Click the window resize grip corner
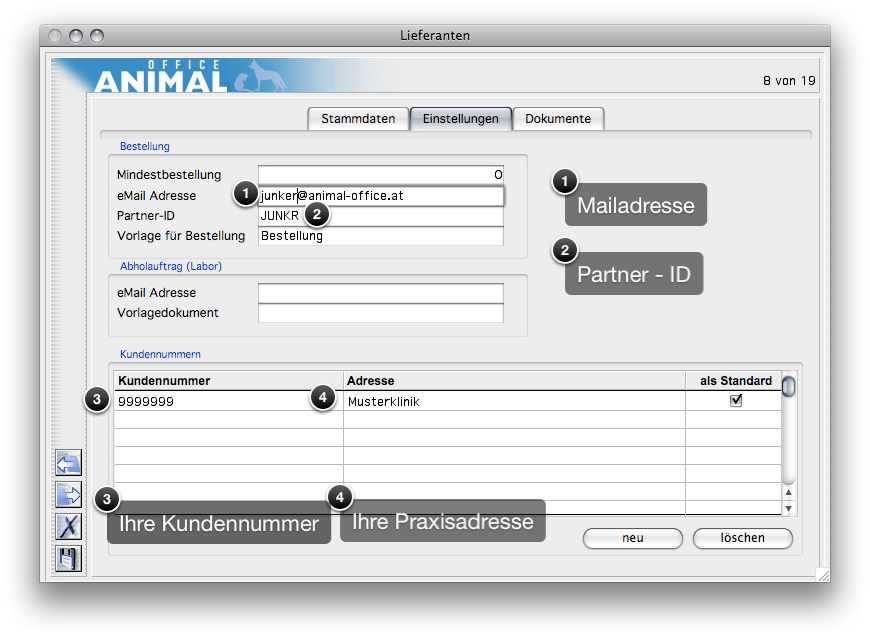This screenshot has width=870, height=637. click(821, 573)
